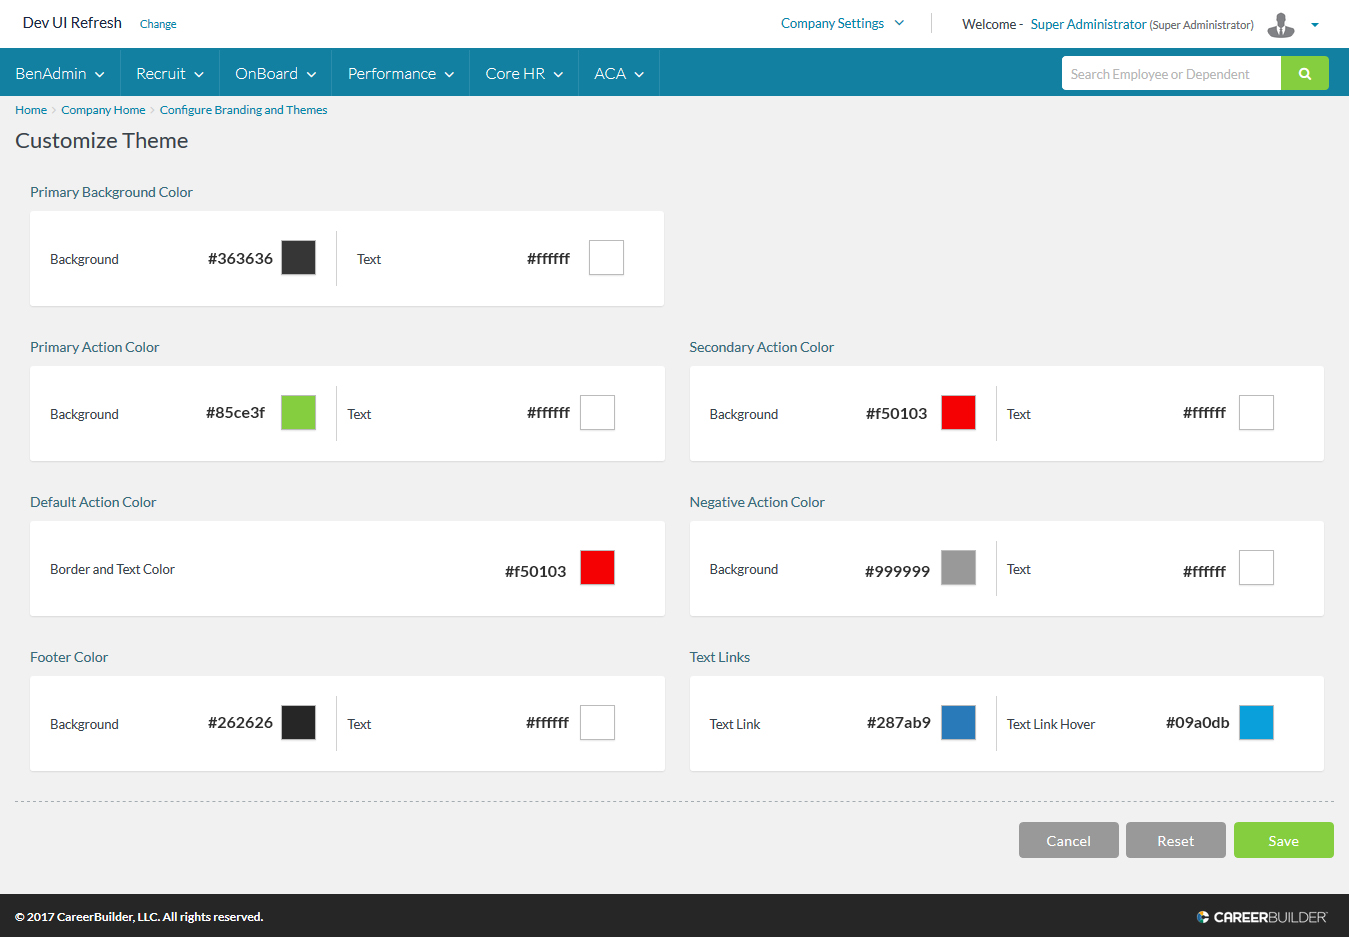
Task: Click the Change link beside Dev UI Refresh
Action: [158, 24]
